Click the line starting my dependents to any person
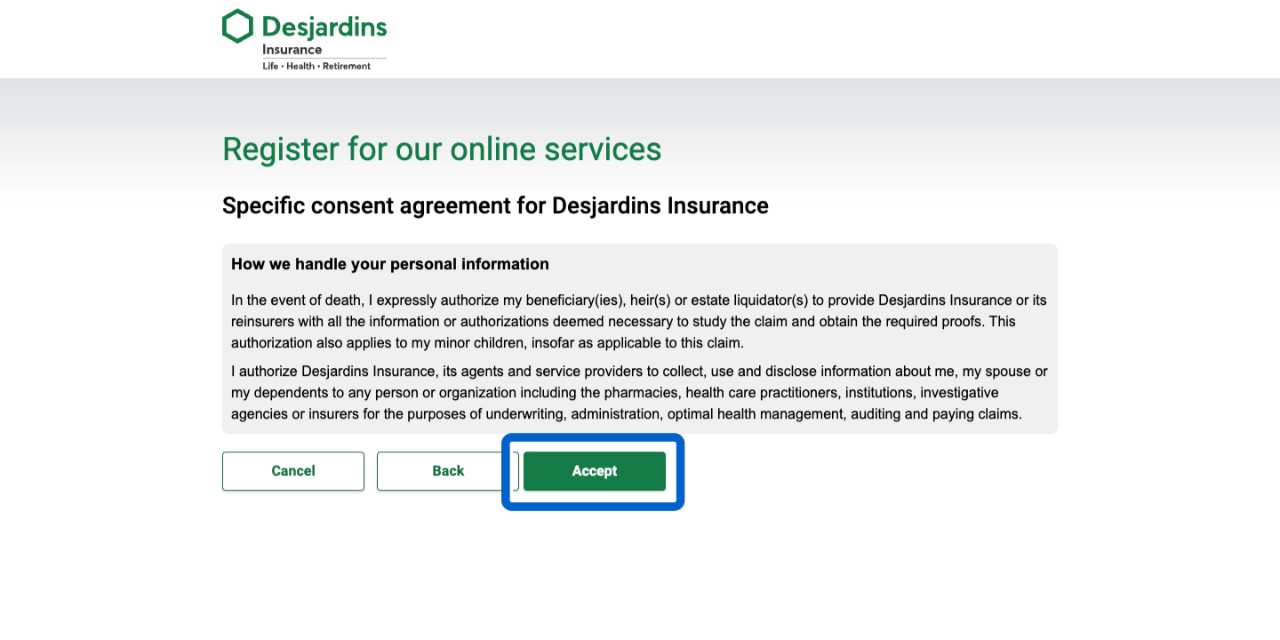 click(x=614, y=392)
